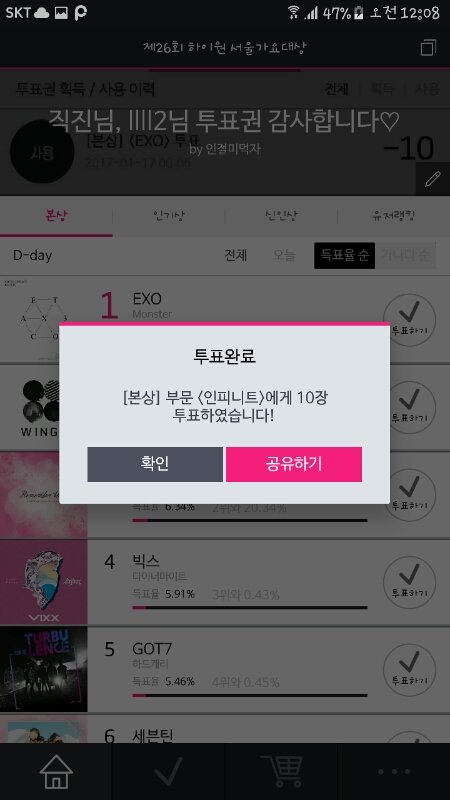
Task: Tap the VIXX album thumbnail
Action: tap(44, 582)
